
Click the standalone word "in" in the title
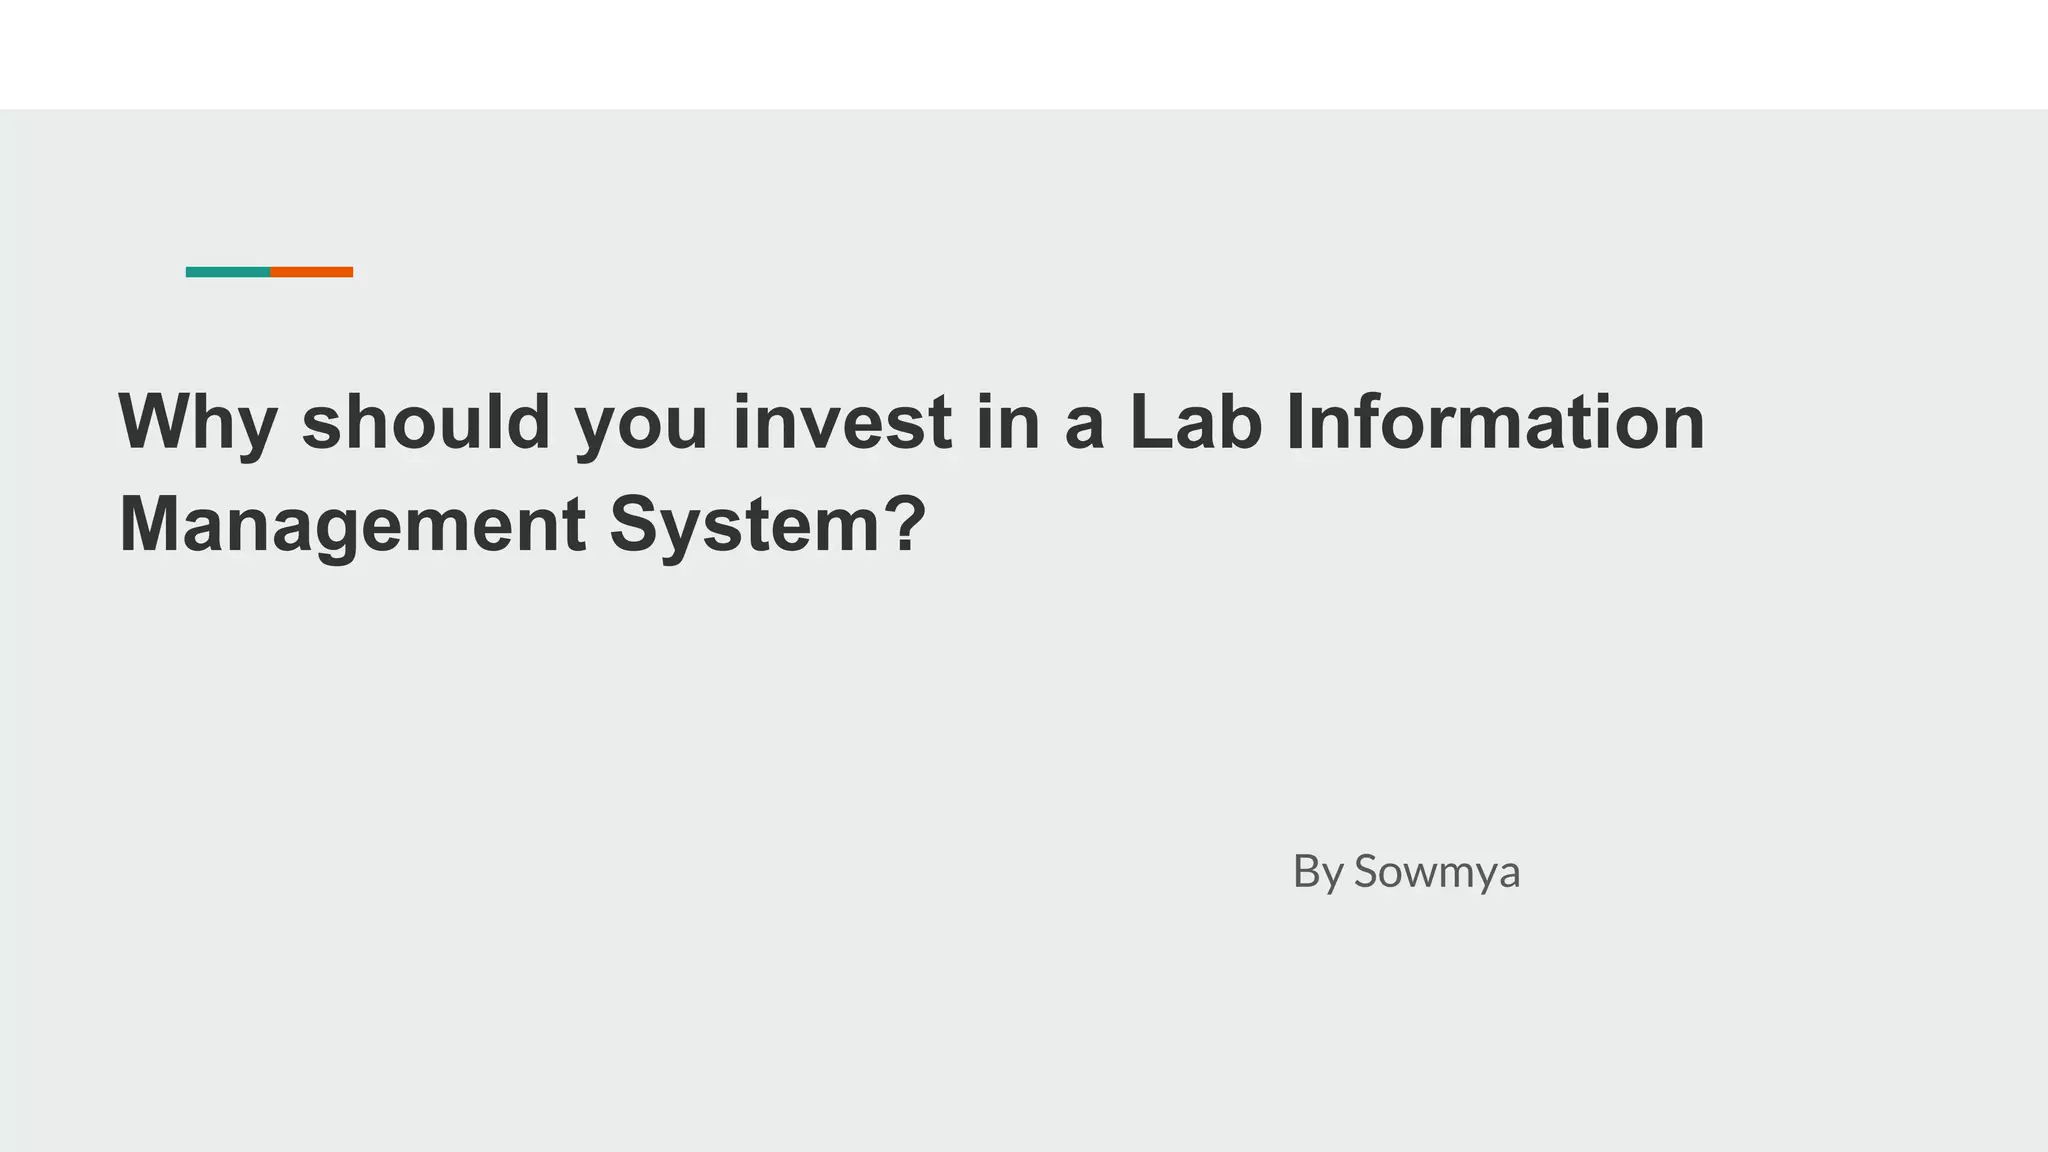pos(1008,421)
